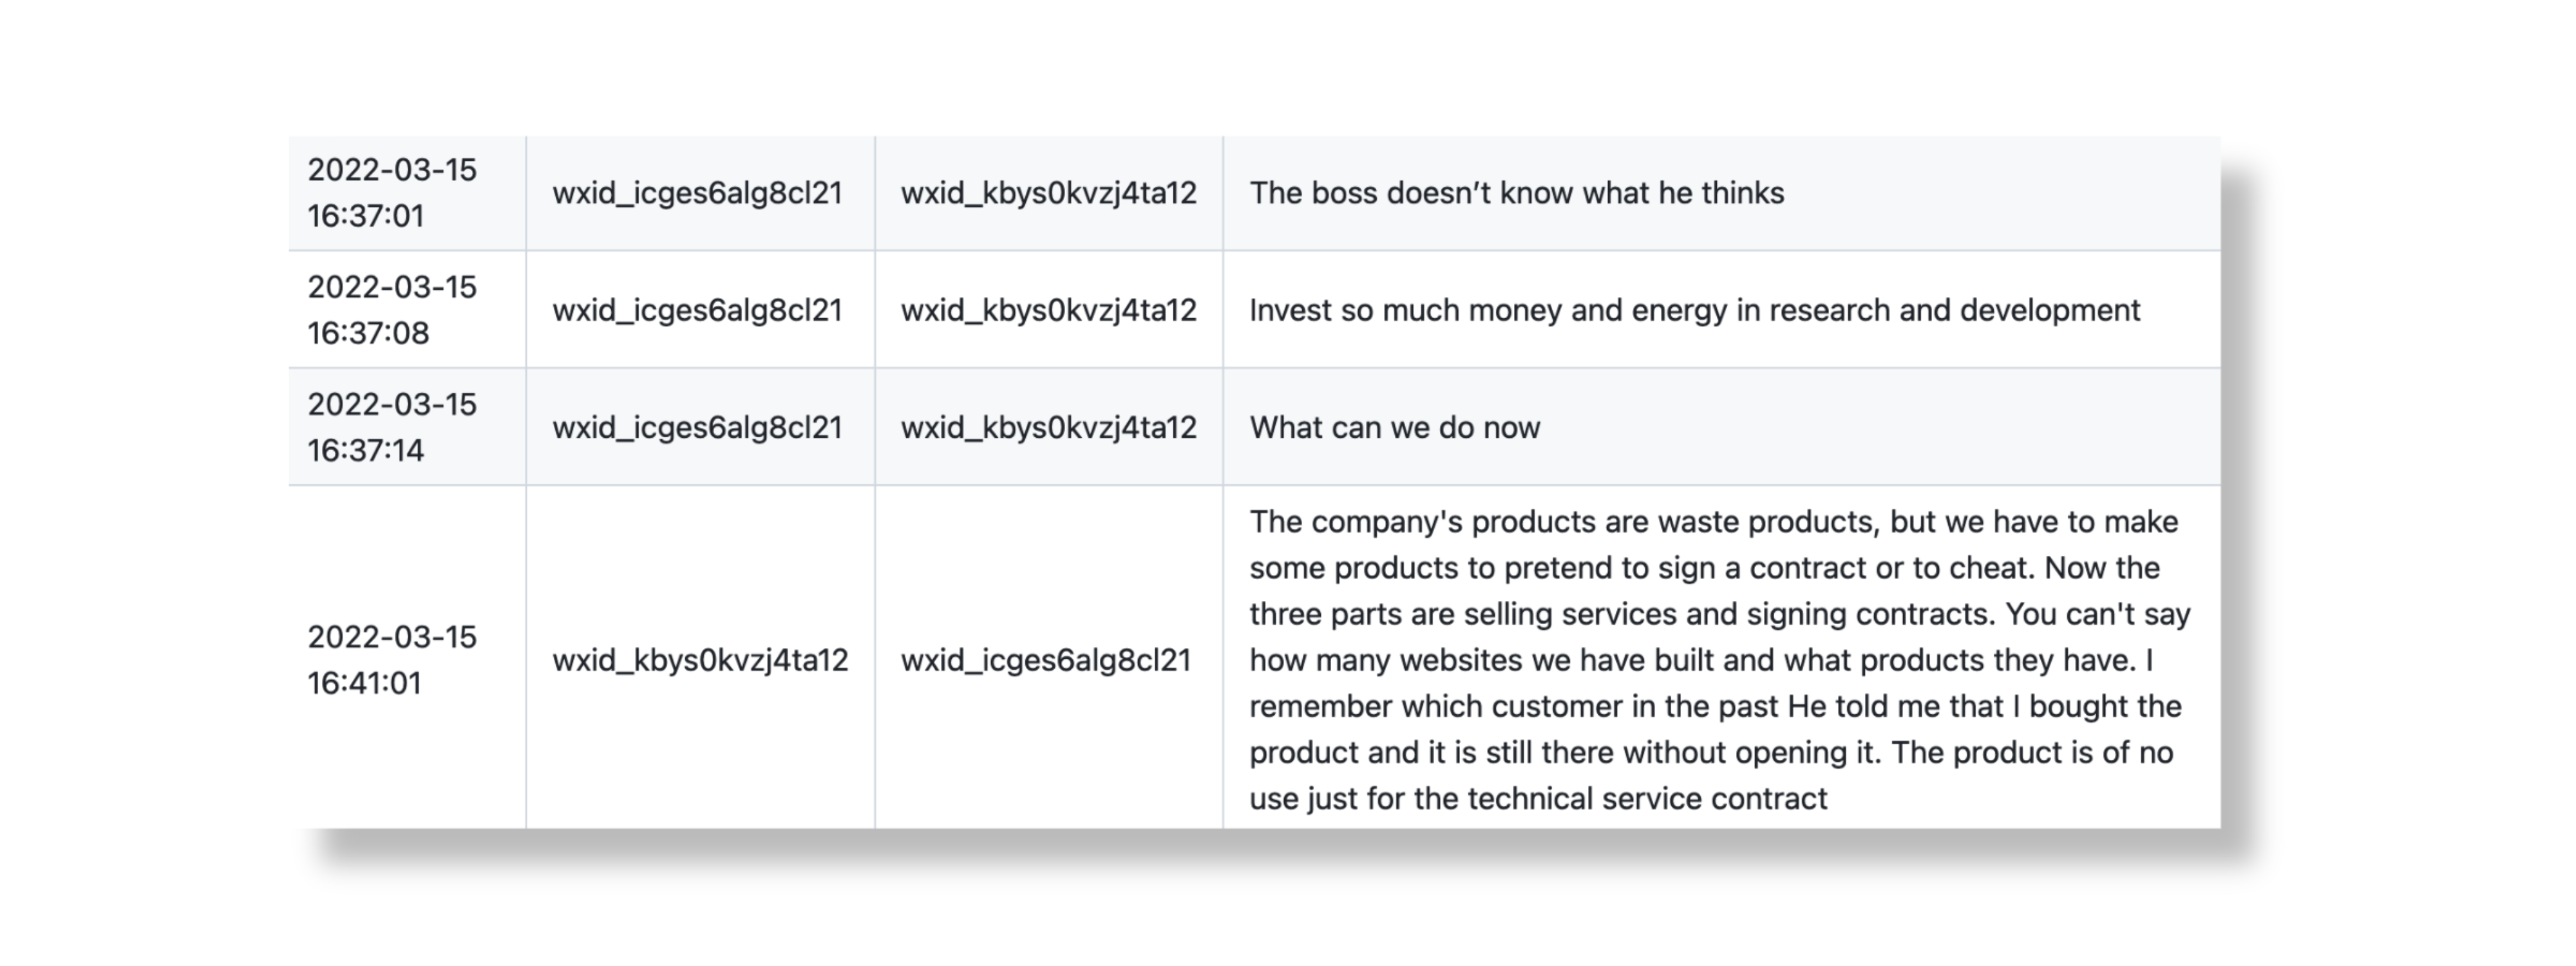2576x966 pixels.
Task: Click the 16:37:01 timestamp cell
Action: point(392,193)
